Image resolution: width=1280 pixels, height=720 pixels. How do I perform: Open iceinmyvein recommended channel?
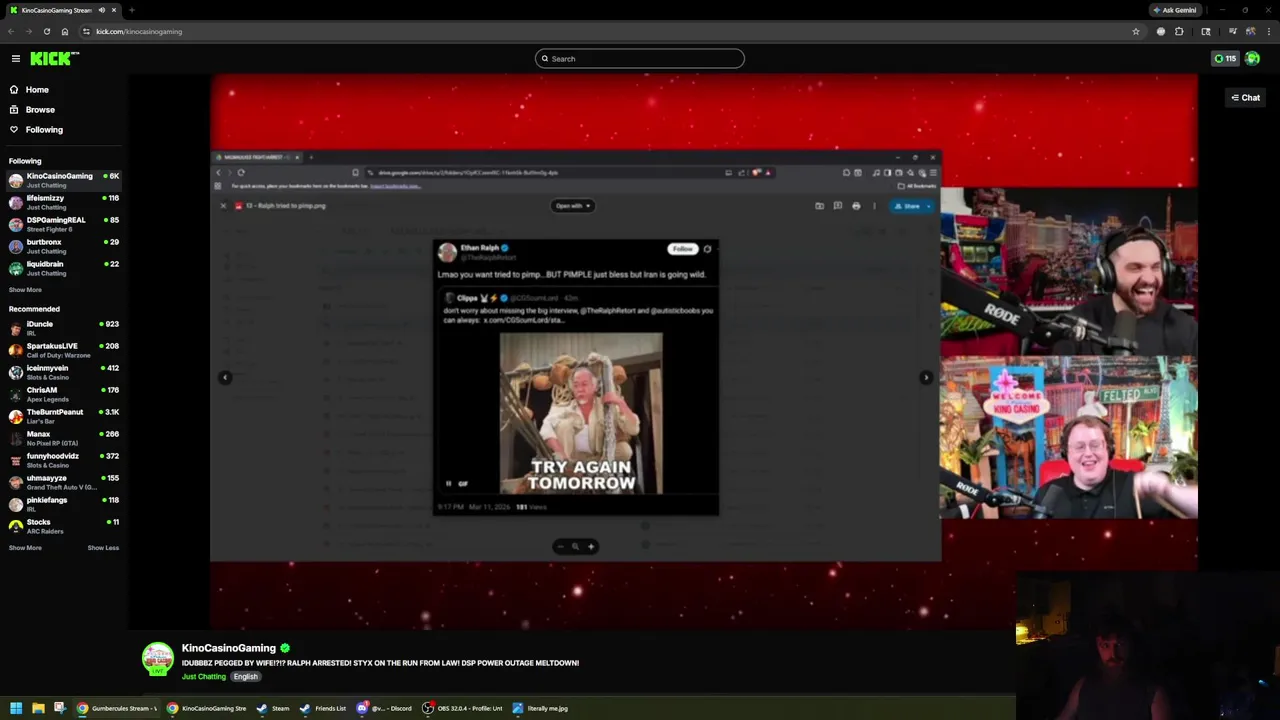click(63, 372)
